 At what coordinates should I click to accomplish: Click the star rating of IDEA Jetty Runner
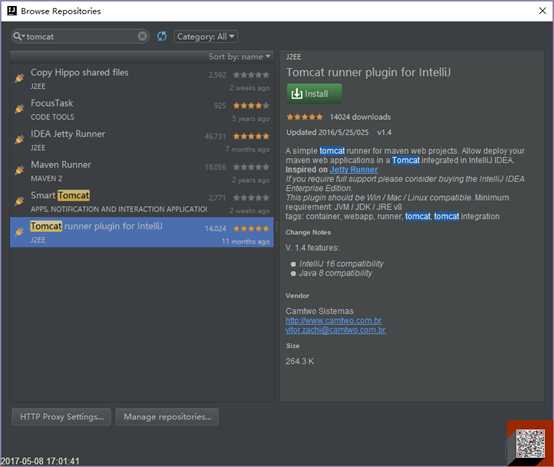251,136
